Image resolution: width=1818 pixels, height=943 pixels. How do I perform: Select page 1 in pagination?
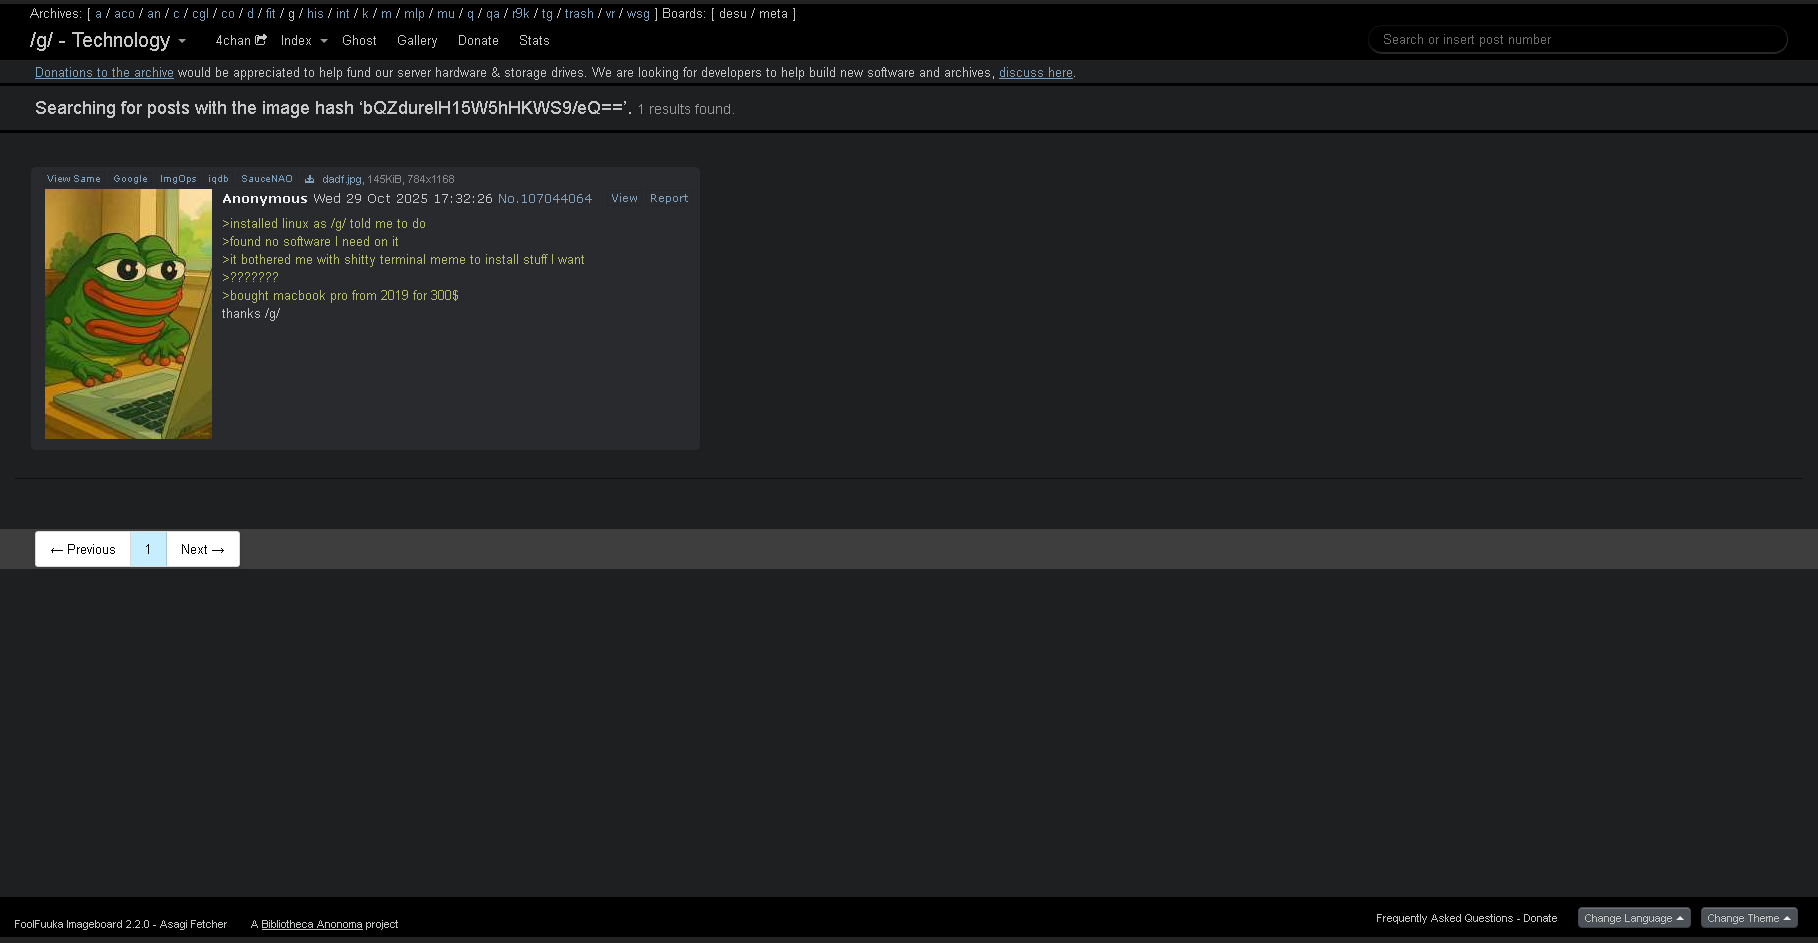pos(148,549)
